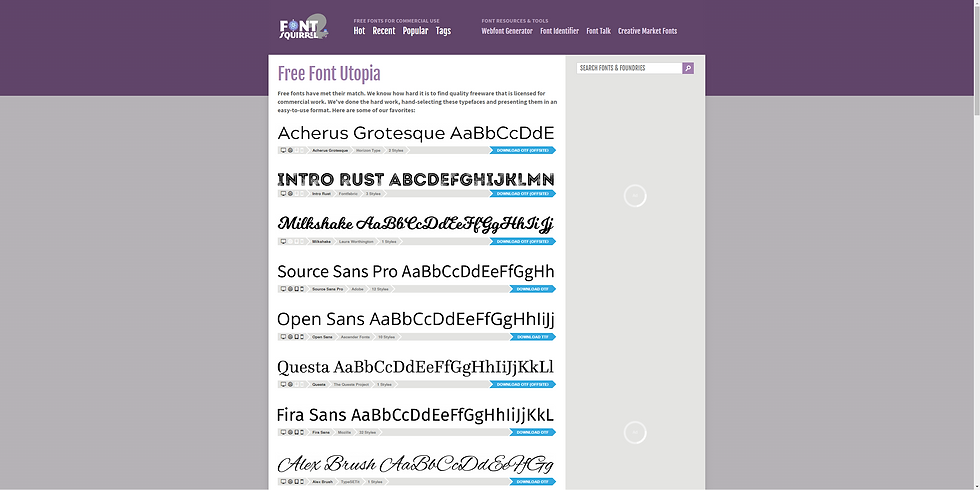Click web license icon for Source Sans Pro
The width and height of the screenshot is (980, 490).
(290, 289)
